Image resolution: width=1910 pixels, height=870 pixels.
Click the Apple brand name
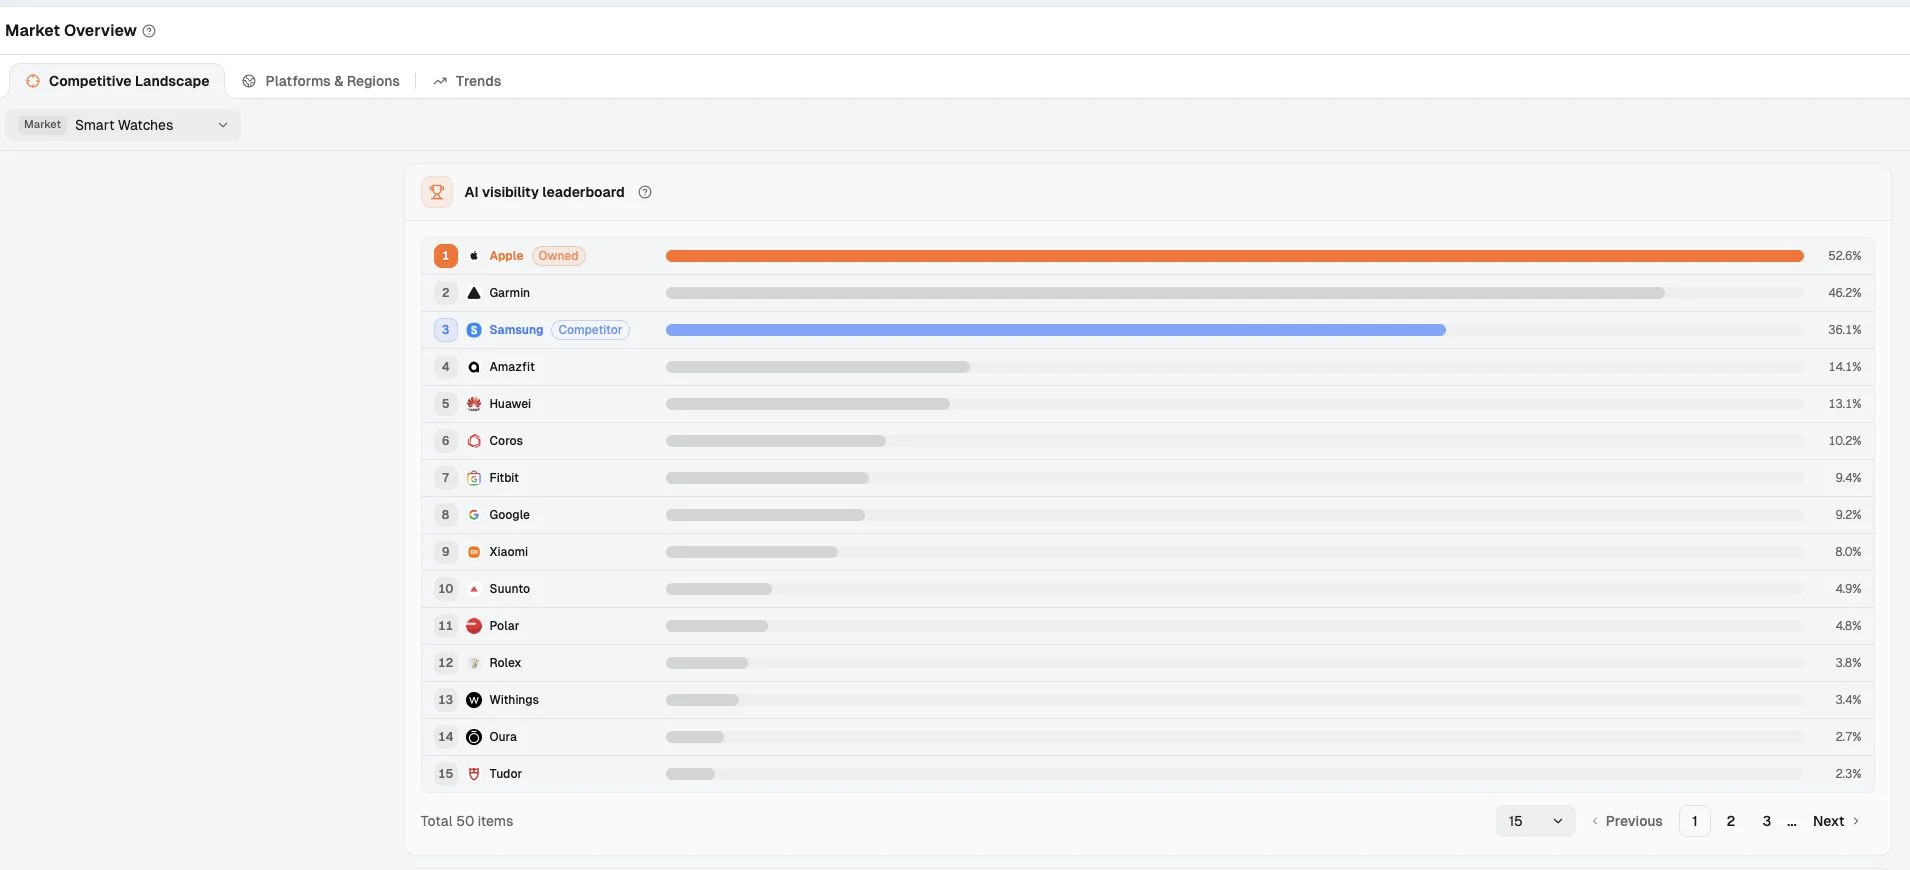(506, 256)
